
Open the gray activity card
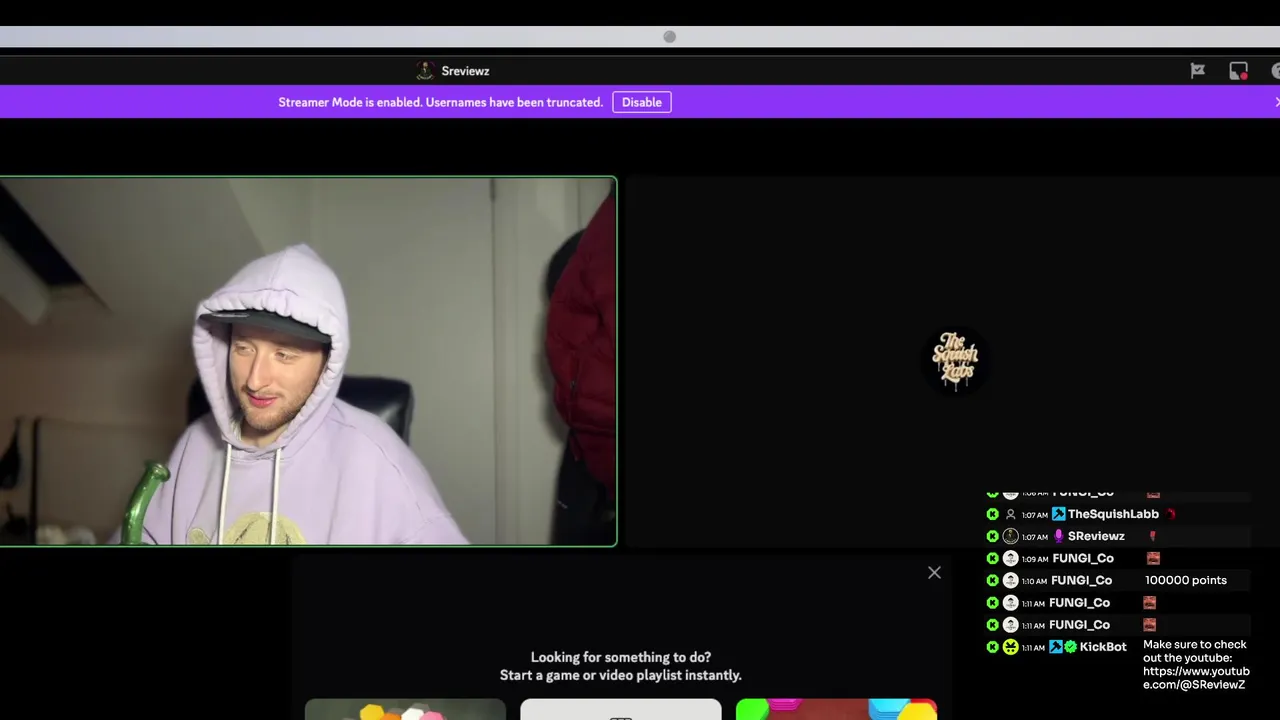621,709
